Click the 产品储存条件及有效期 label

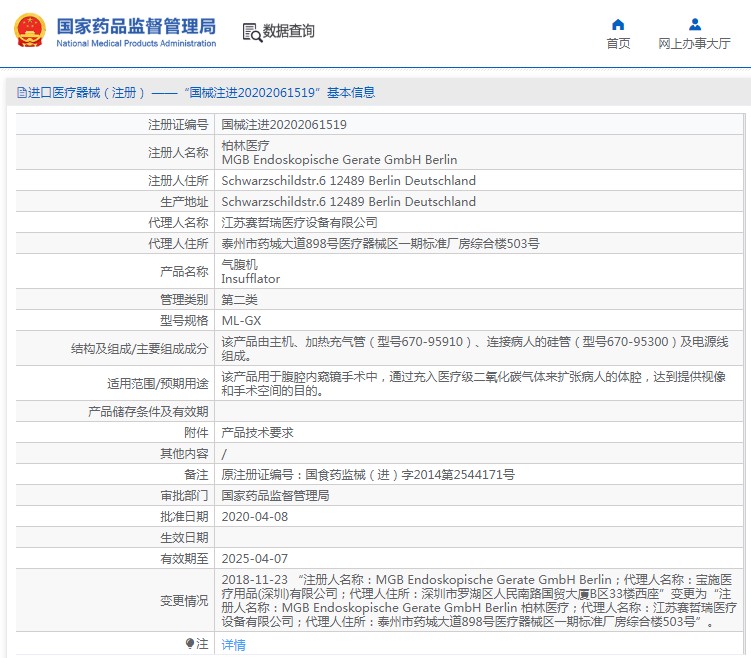(148, 412)
